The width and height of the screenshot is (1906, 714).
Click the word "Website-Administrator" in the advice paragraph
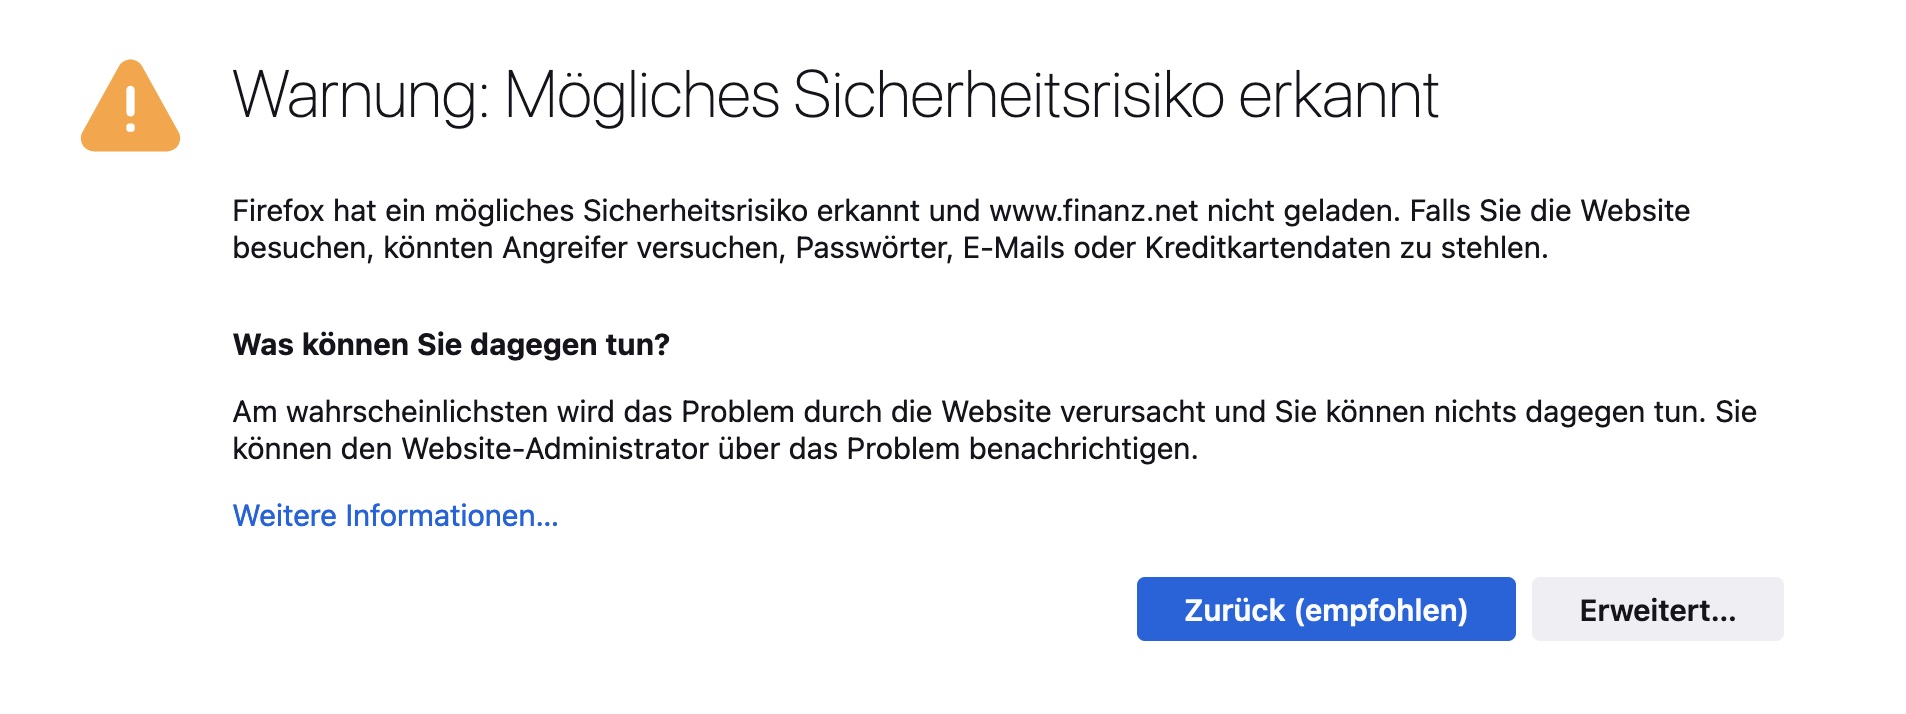click(555, 449)
